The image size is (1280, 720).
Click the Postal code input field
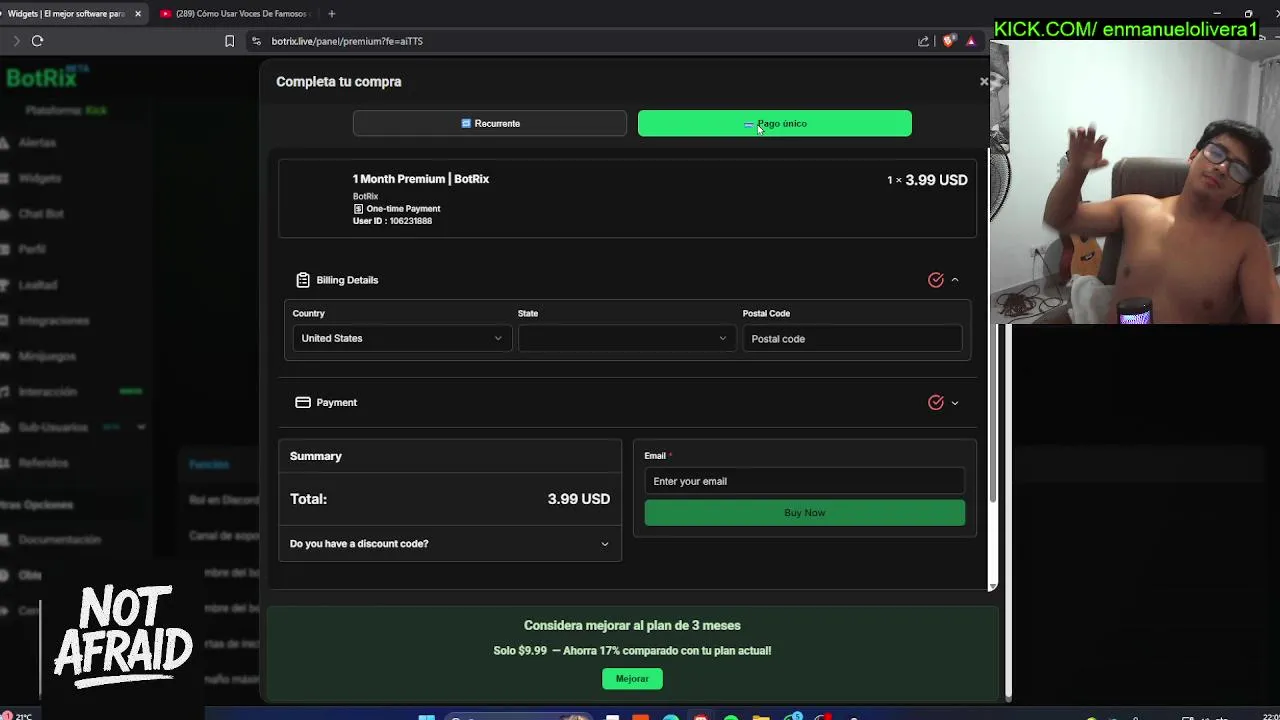852,339
